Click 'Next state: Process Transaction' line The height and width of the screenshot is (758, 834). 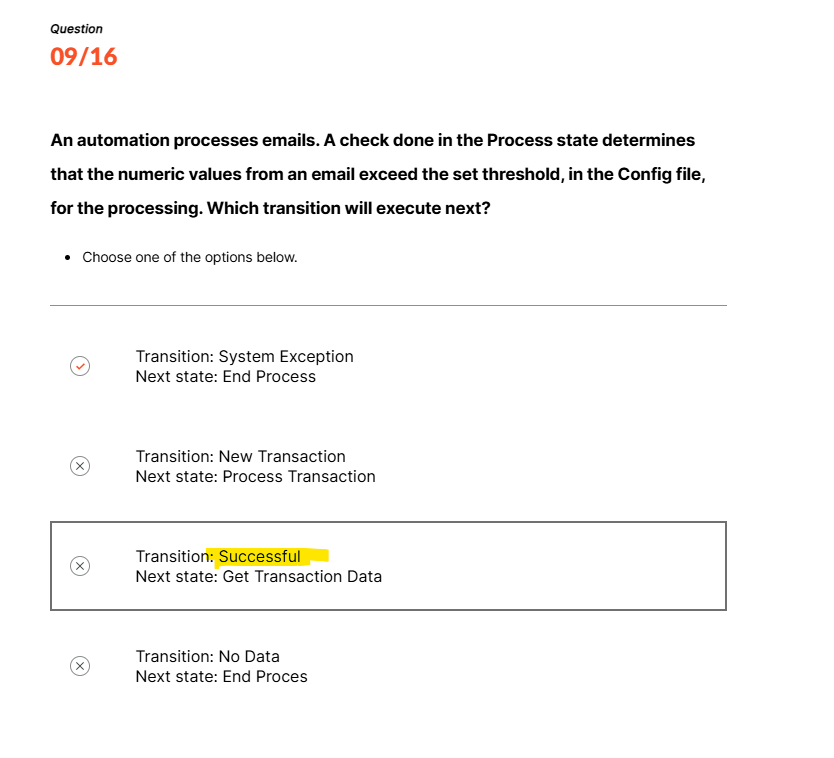click(x=255, y=476)
